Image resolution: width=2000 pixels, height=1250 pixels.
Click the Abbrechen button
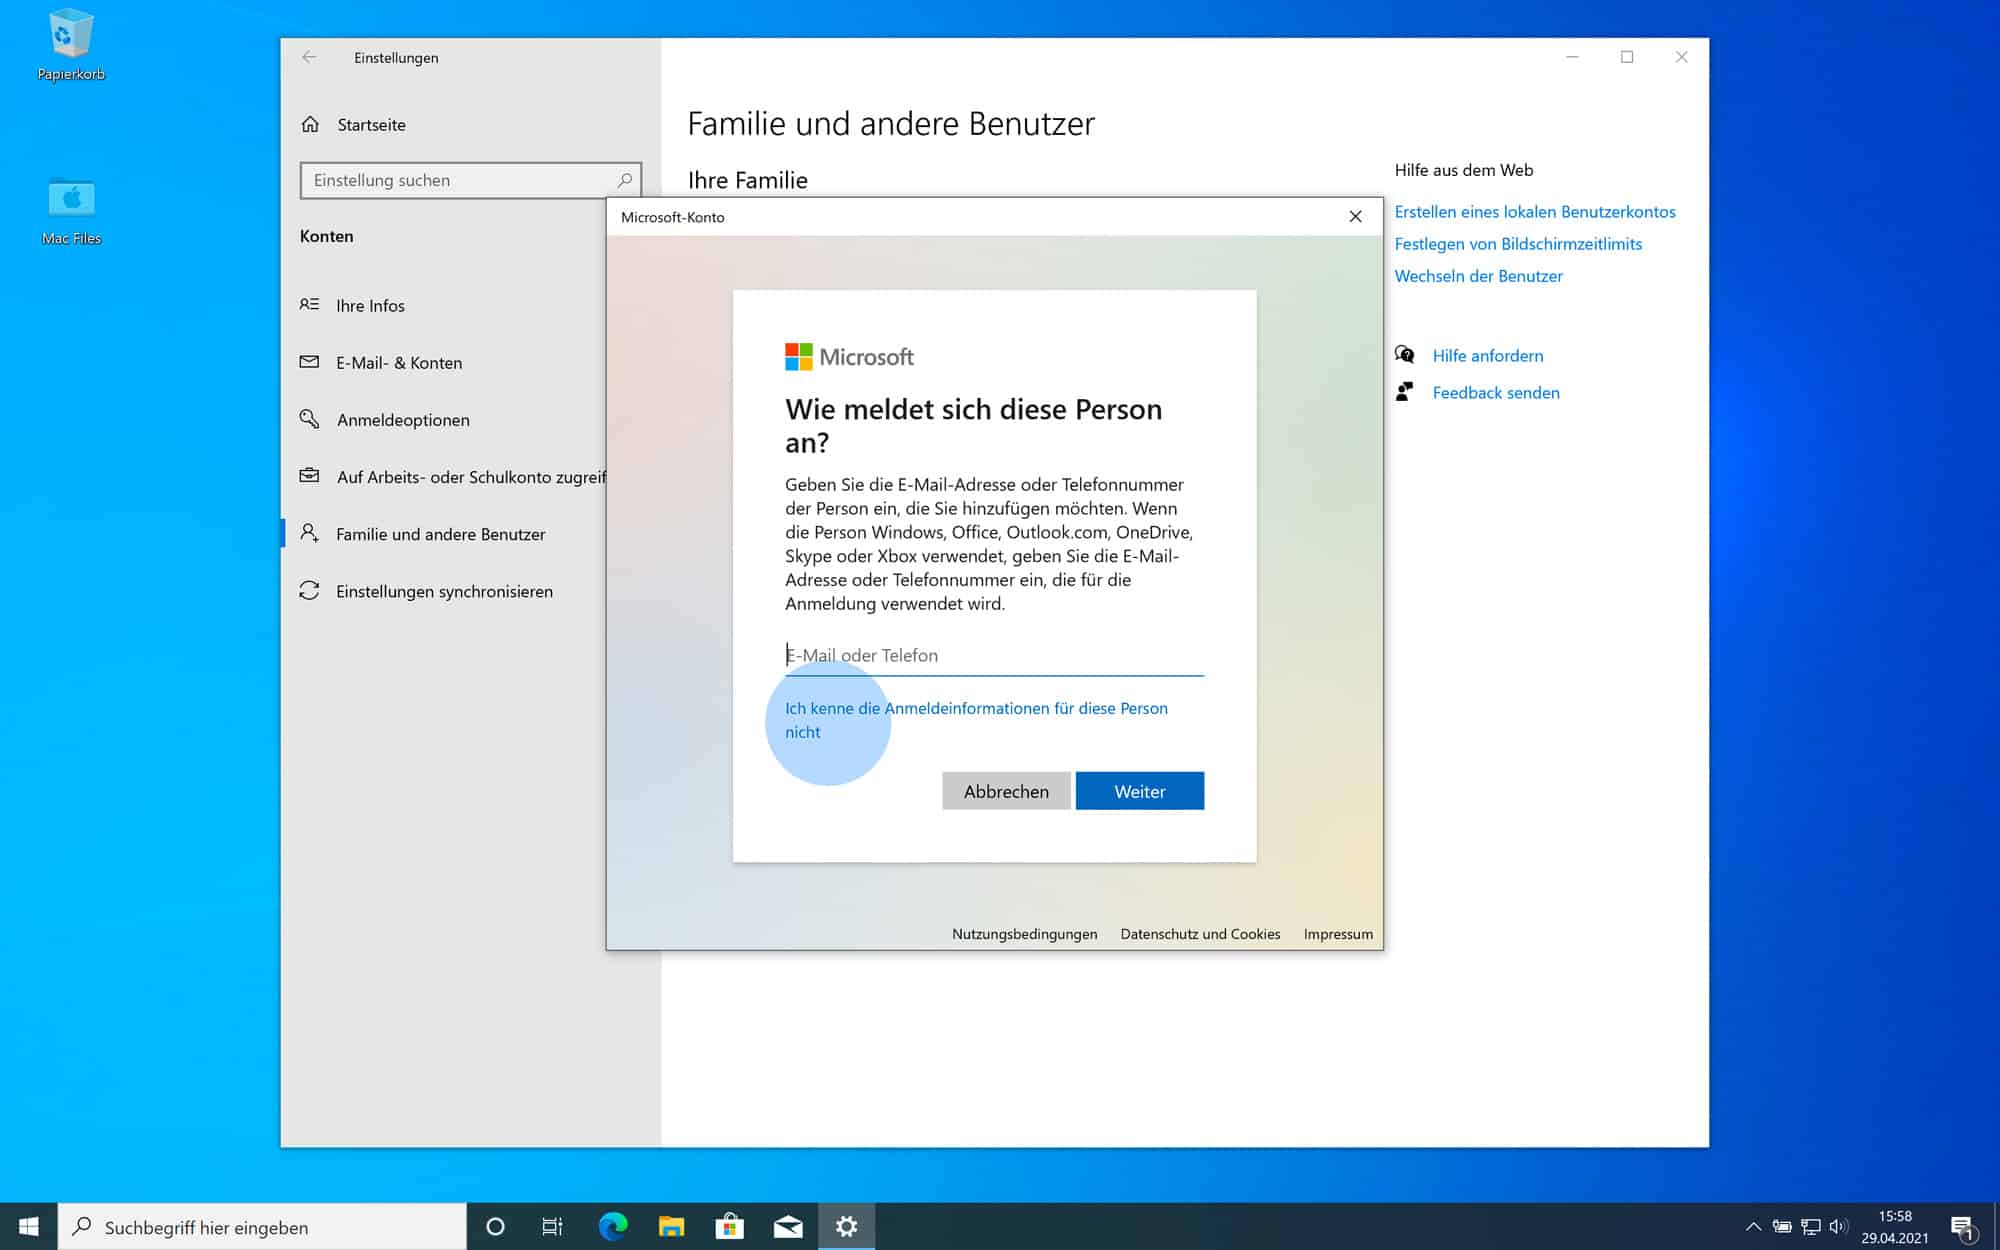1006,791
